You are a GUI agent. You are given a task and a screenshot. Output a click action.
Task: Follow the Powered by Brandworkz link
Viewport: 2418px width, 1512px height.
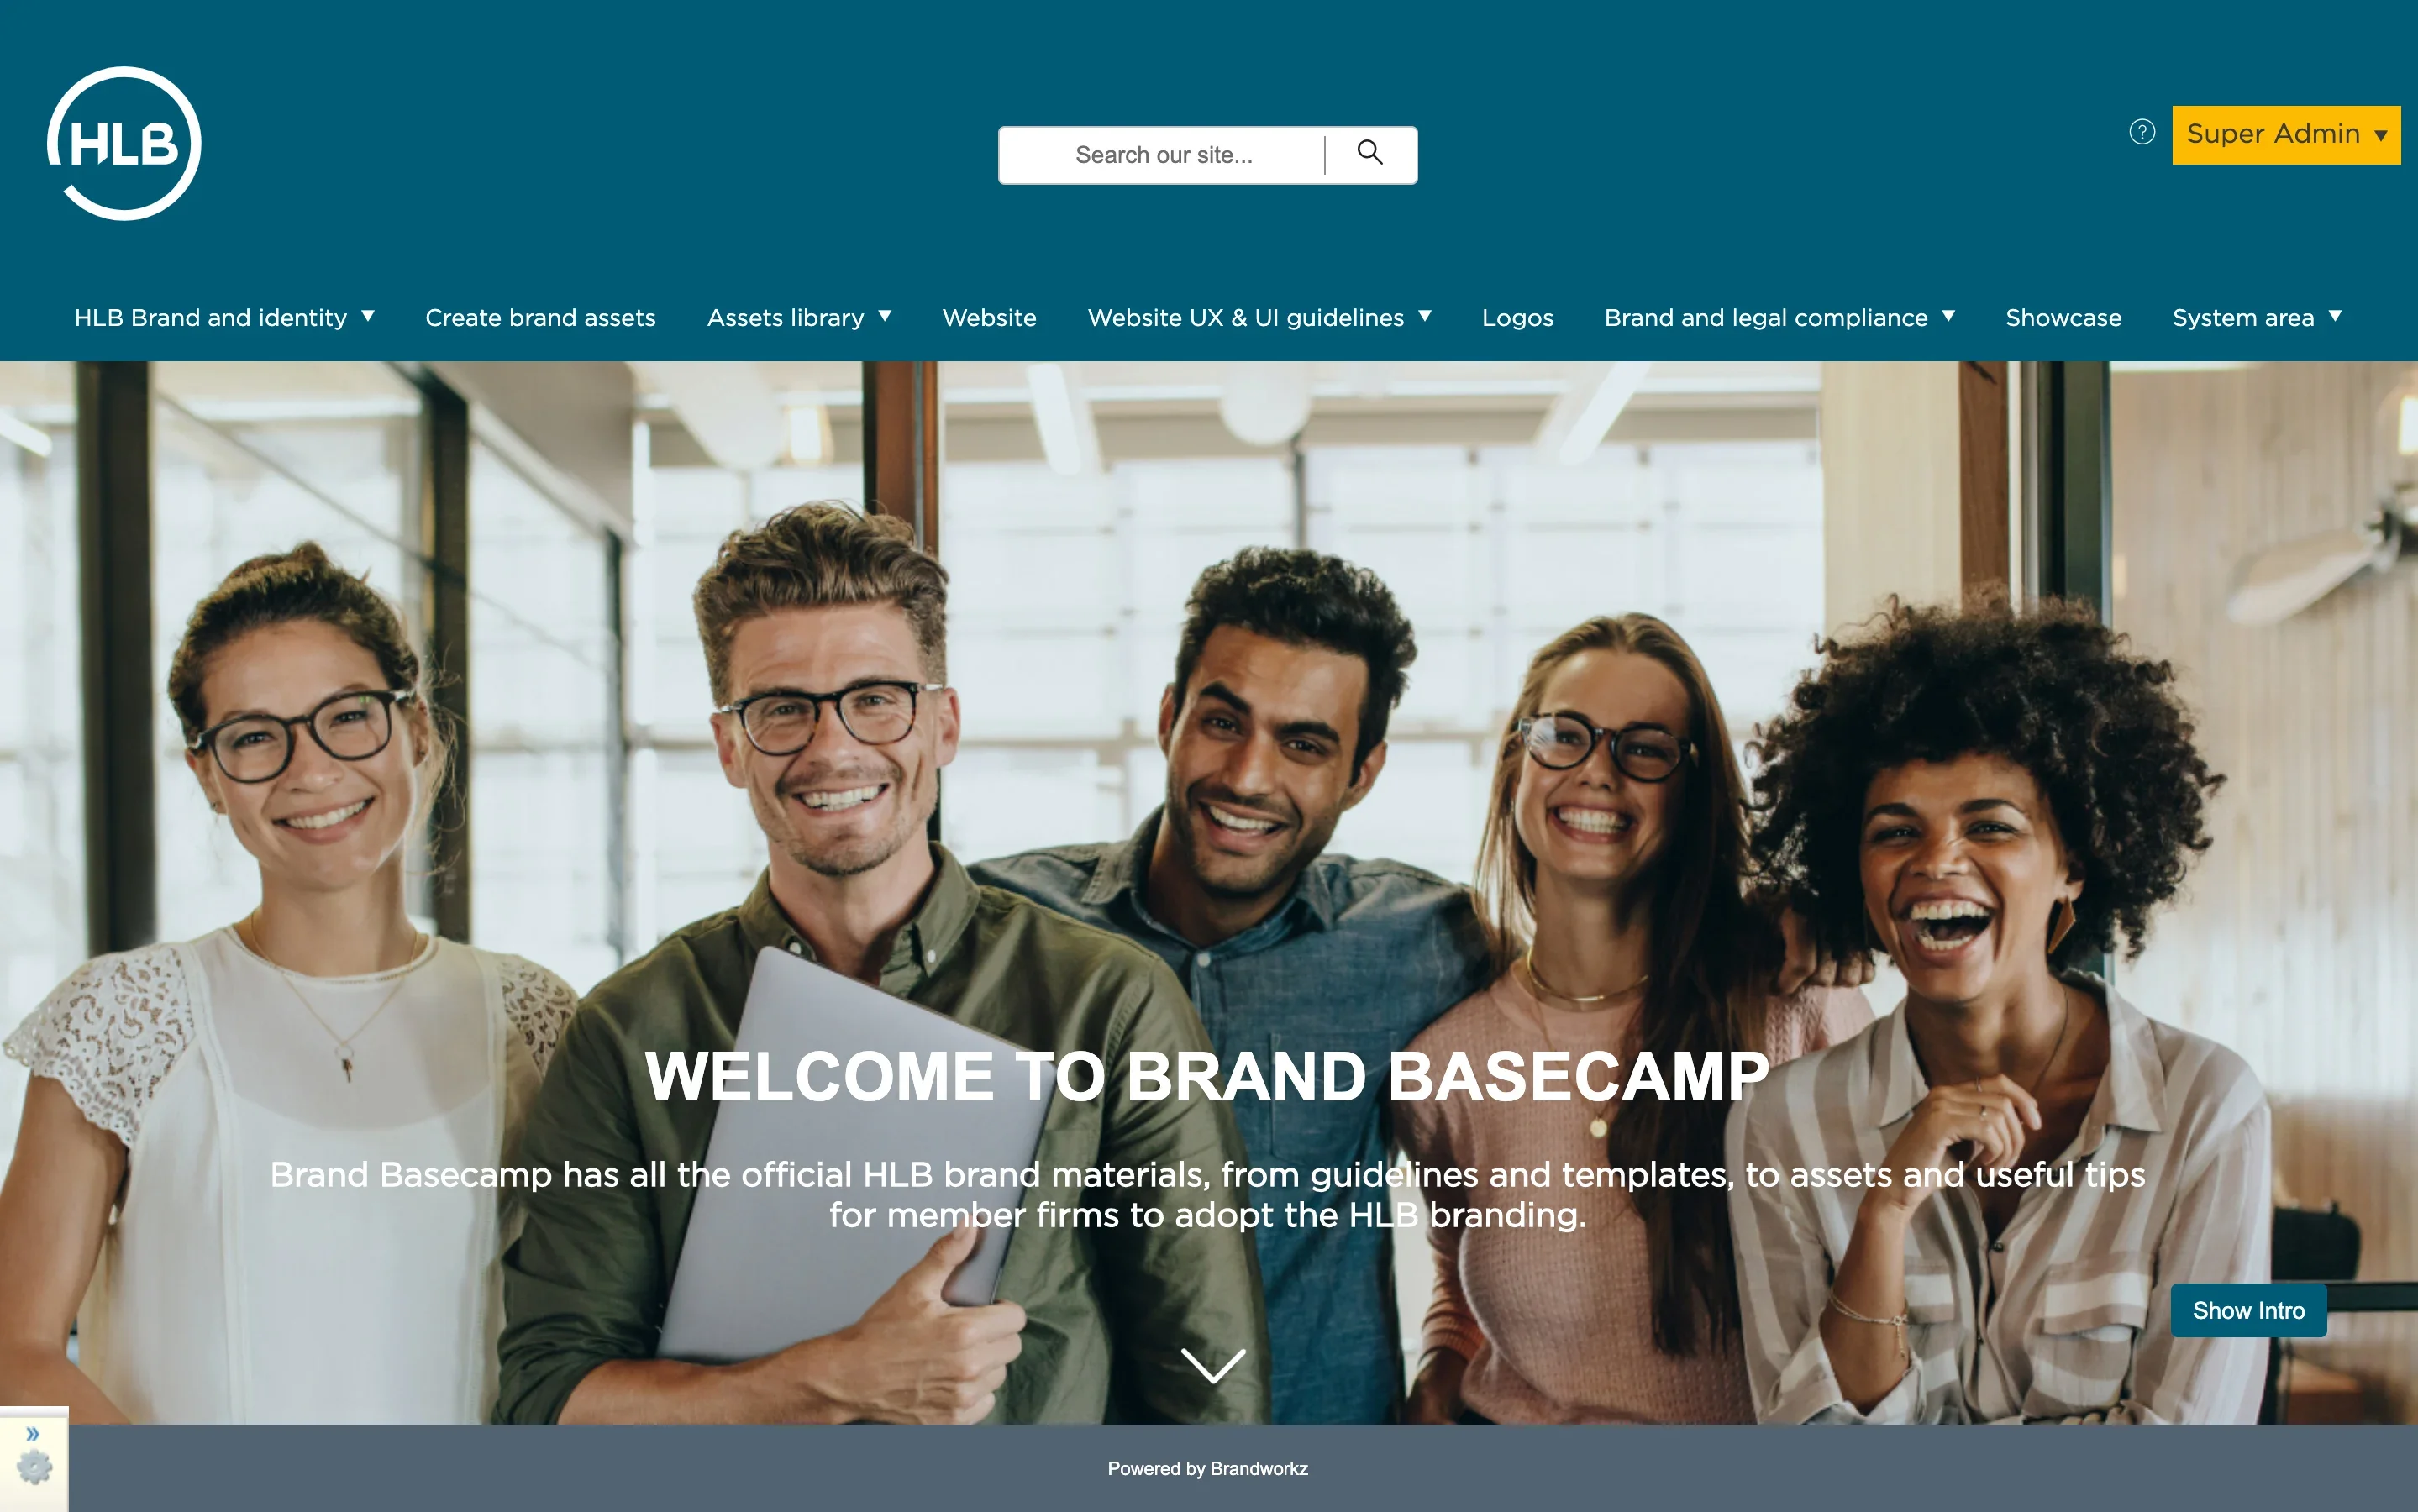(1207, 1468)
